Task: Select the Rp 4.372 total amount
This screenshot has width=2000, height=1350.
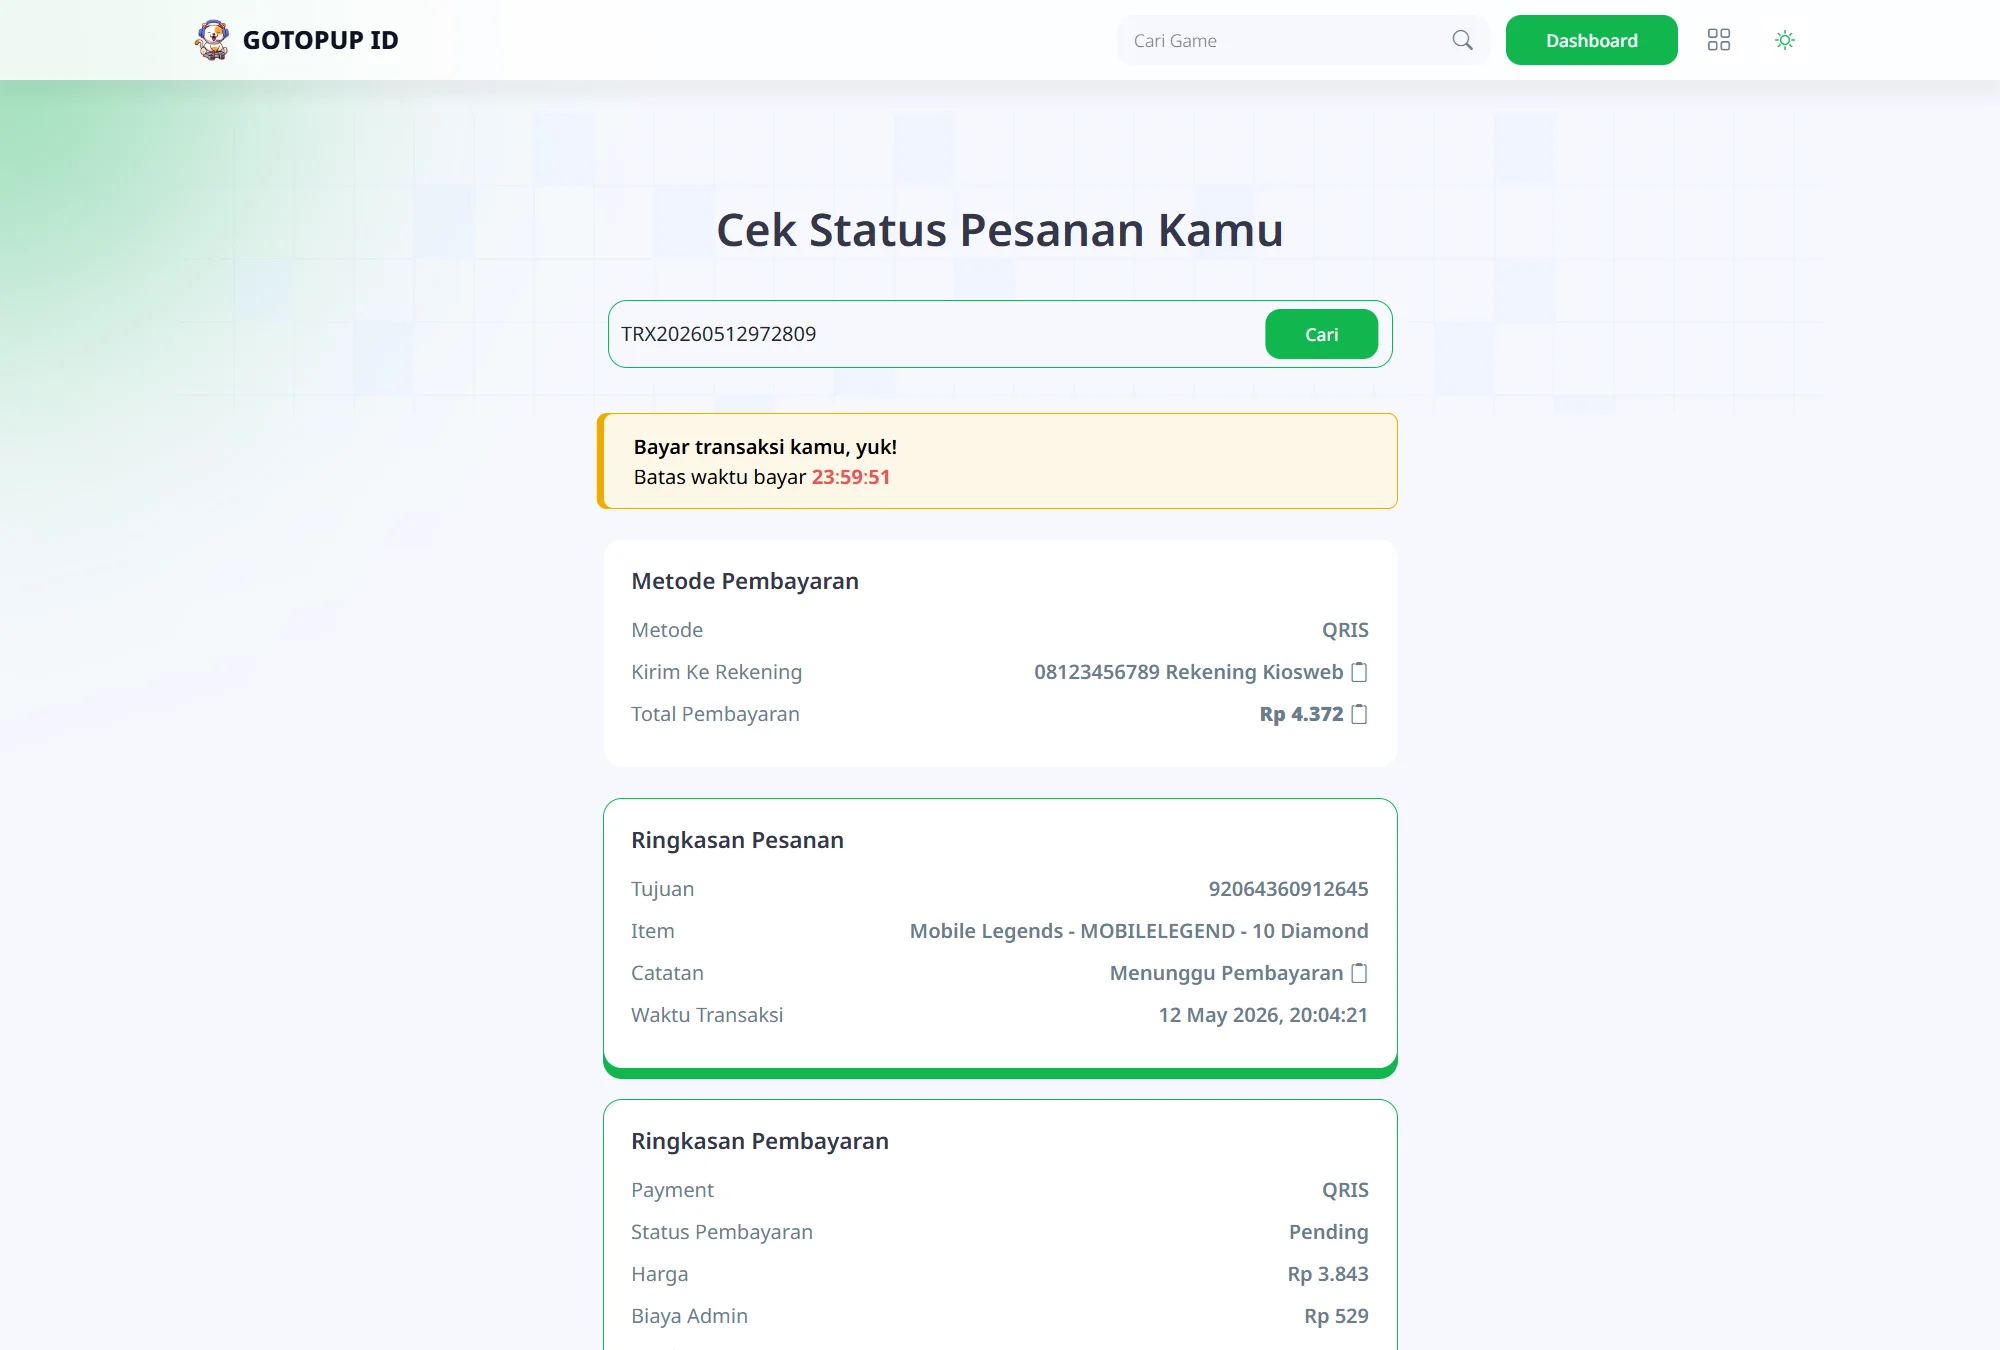Action: tap(1301, 714)
